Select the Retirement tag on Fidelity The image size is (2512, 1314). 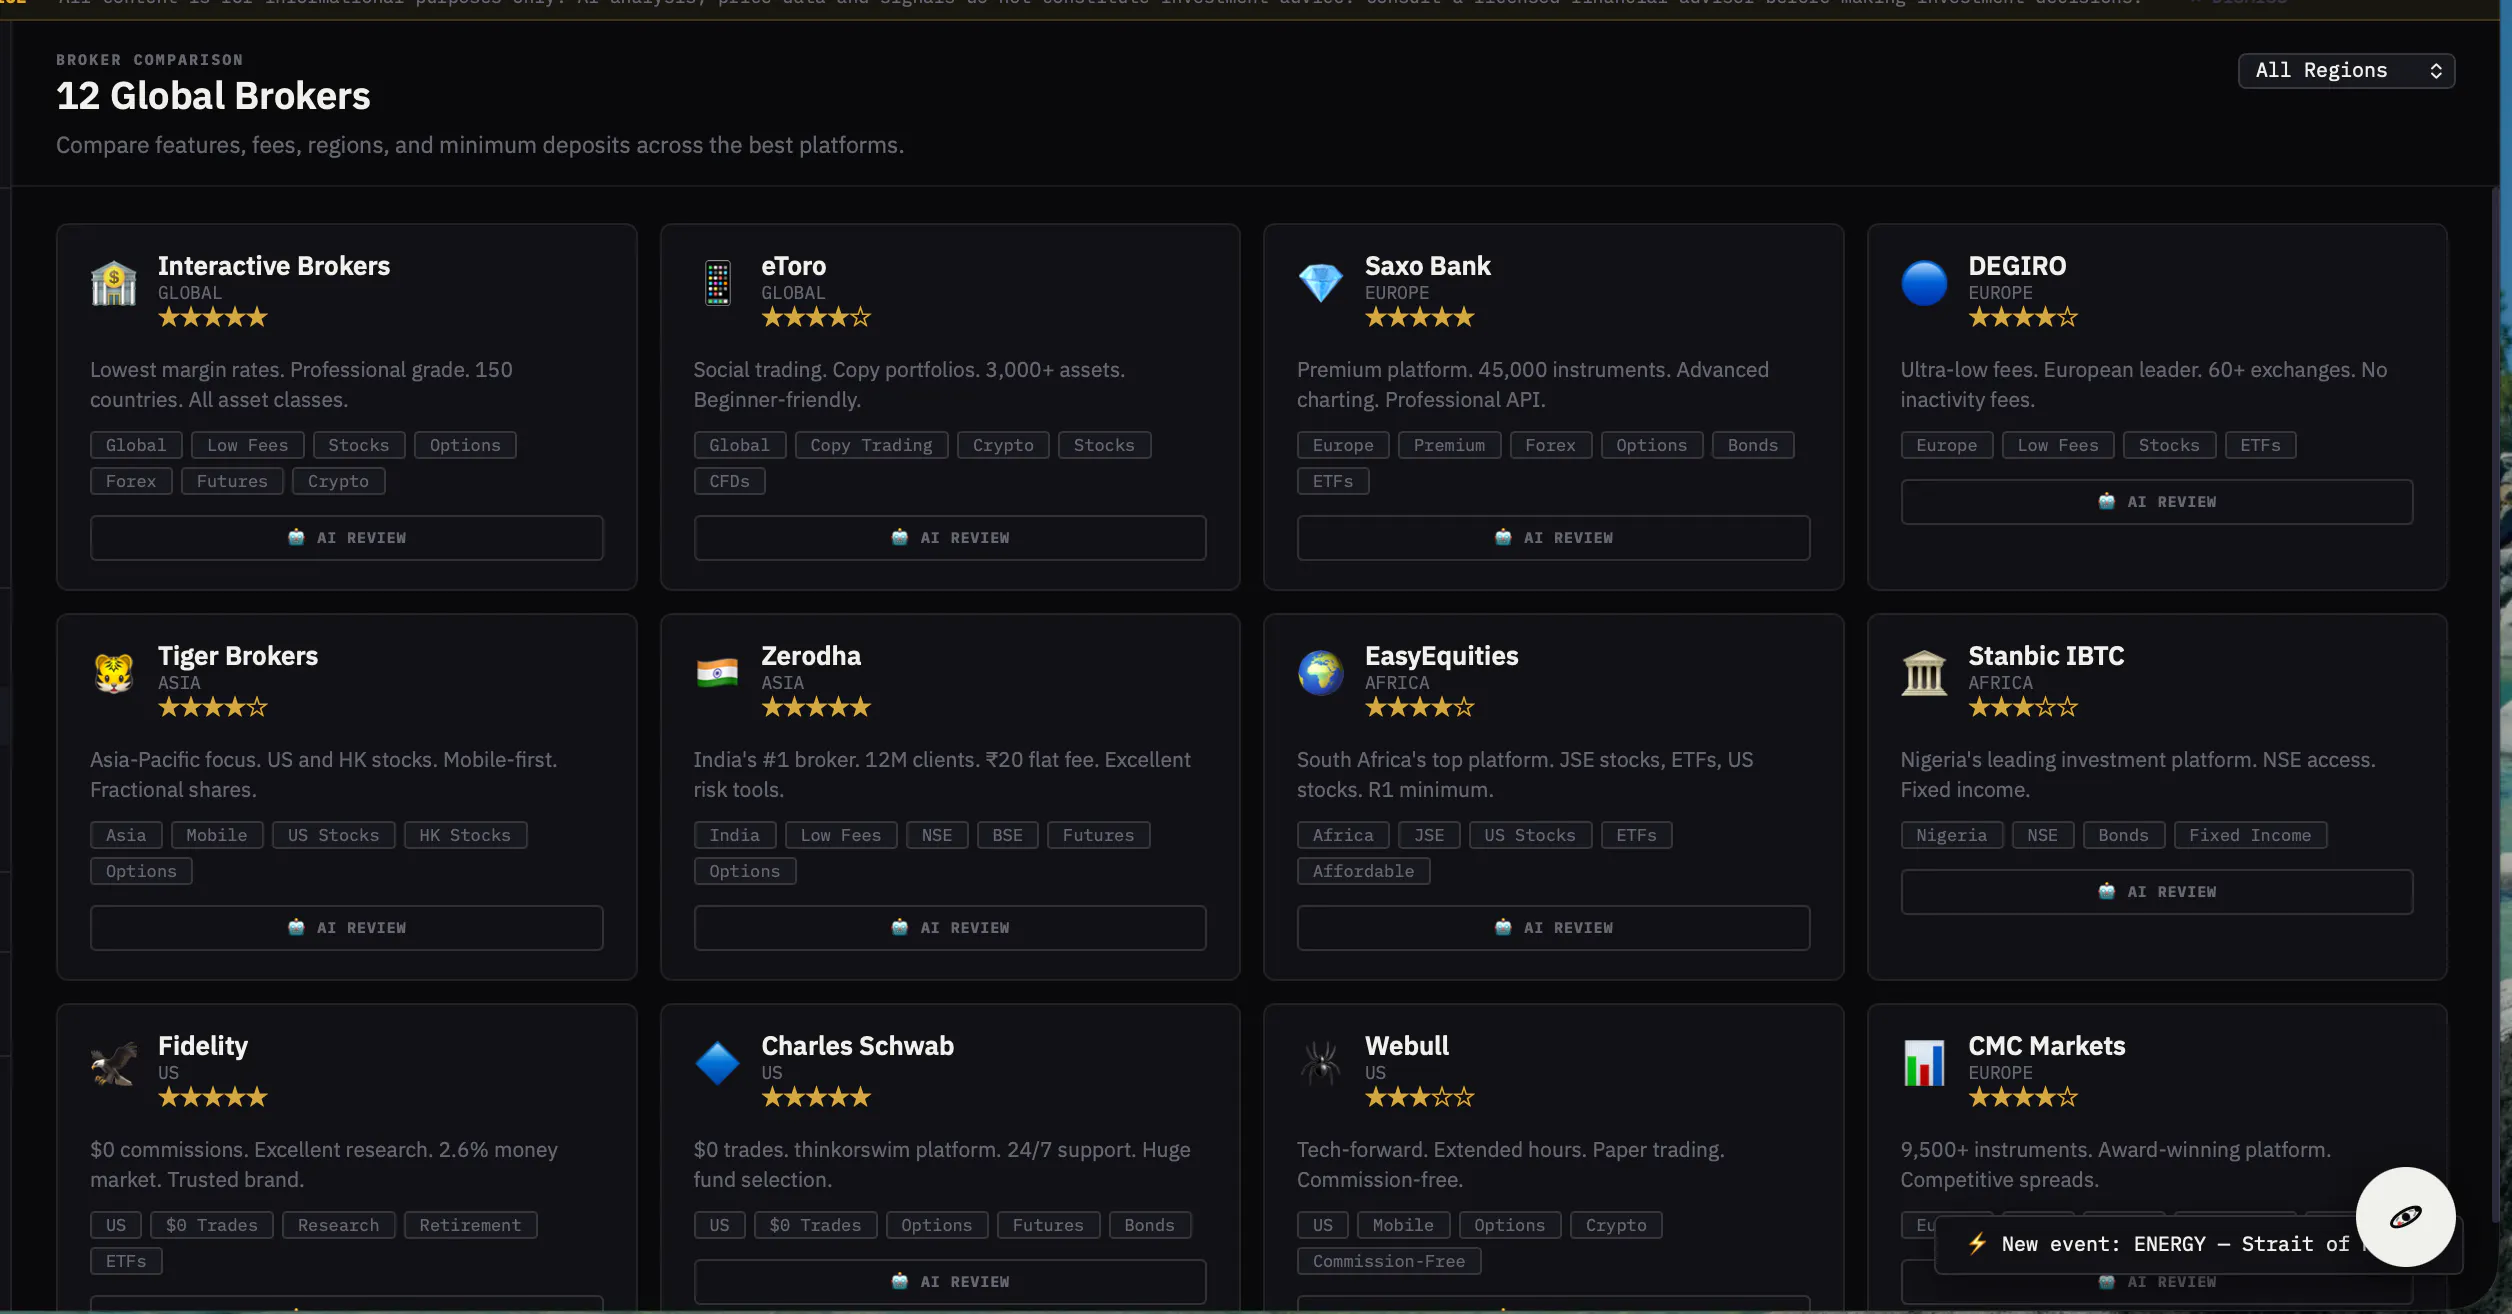pyautogui.click(x=470, y=1225)
